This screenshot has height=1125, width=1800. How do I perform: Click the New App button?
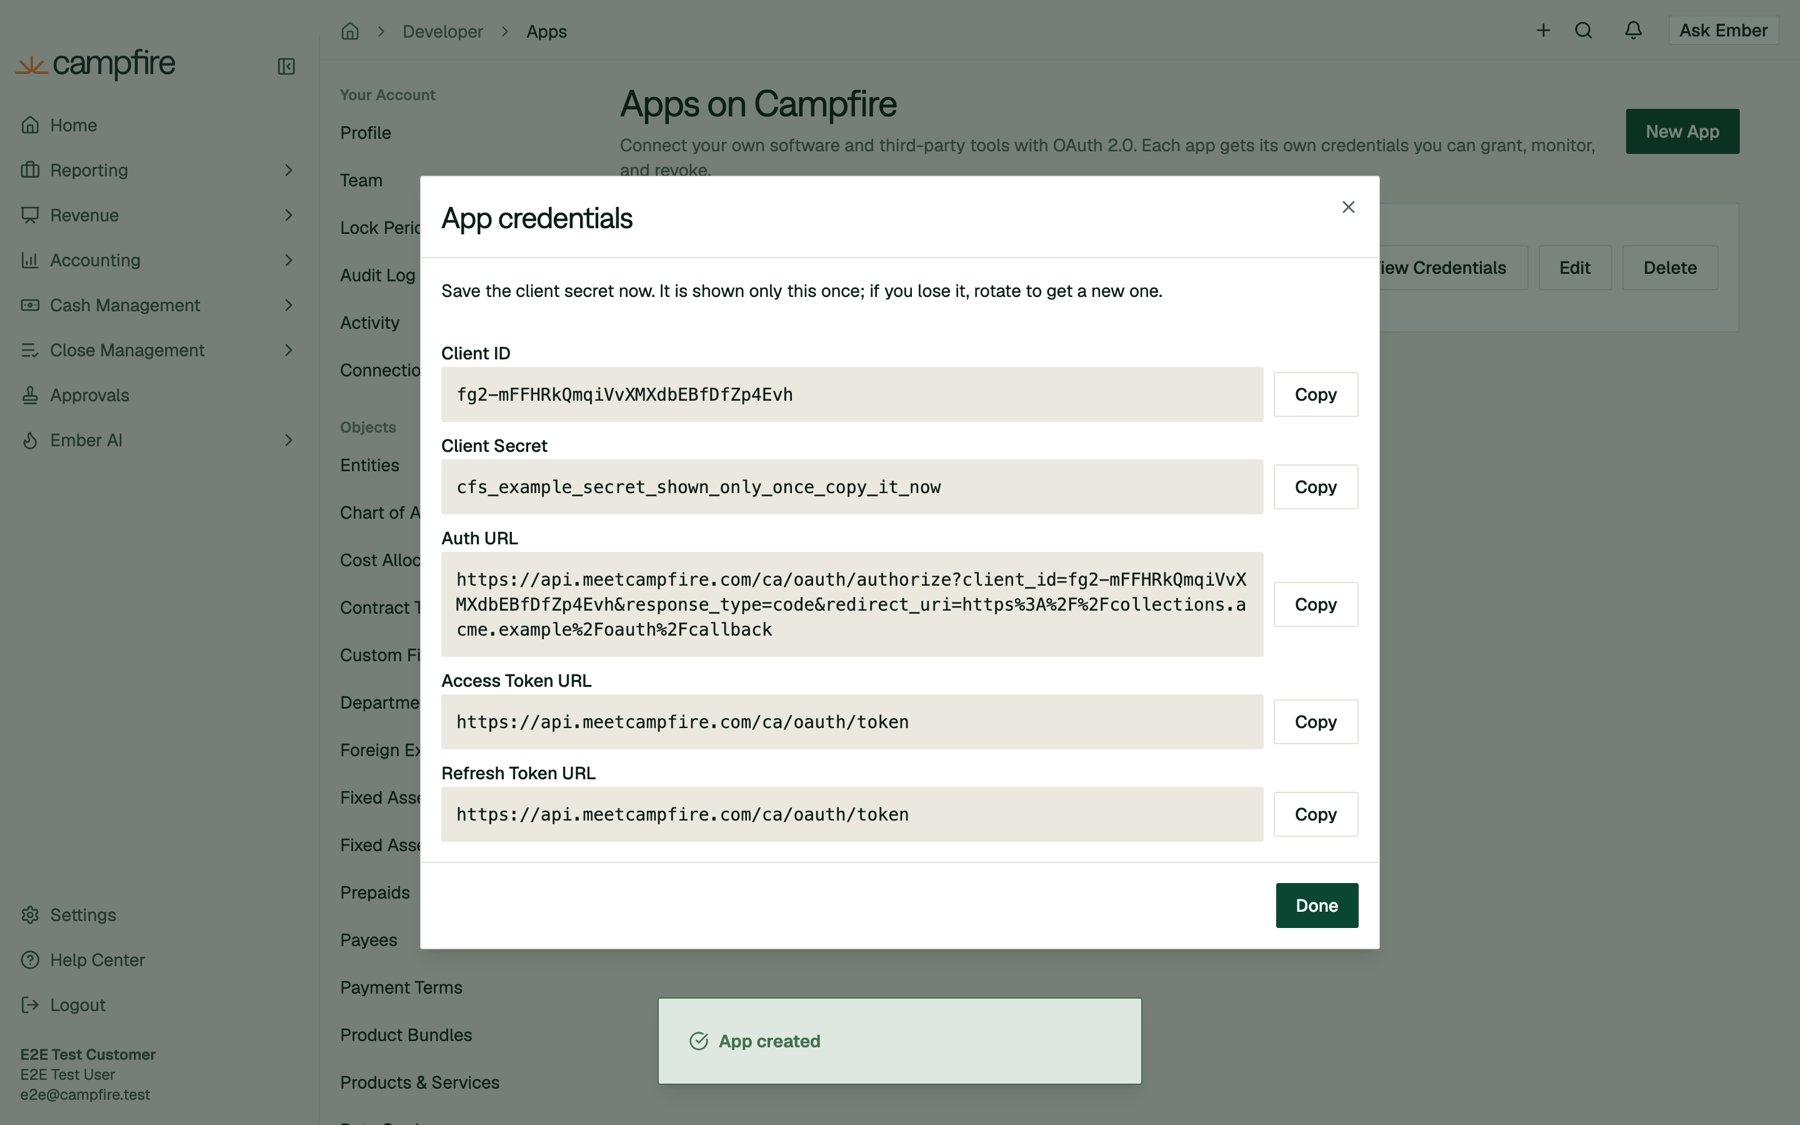click(x=1682, y=131)
